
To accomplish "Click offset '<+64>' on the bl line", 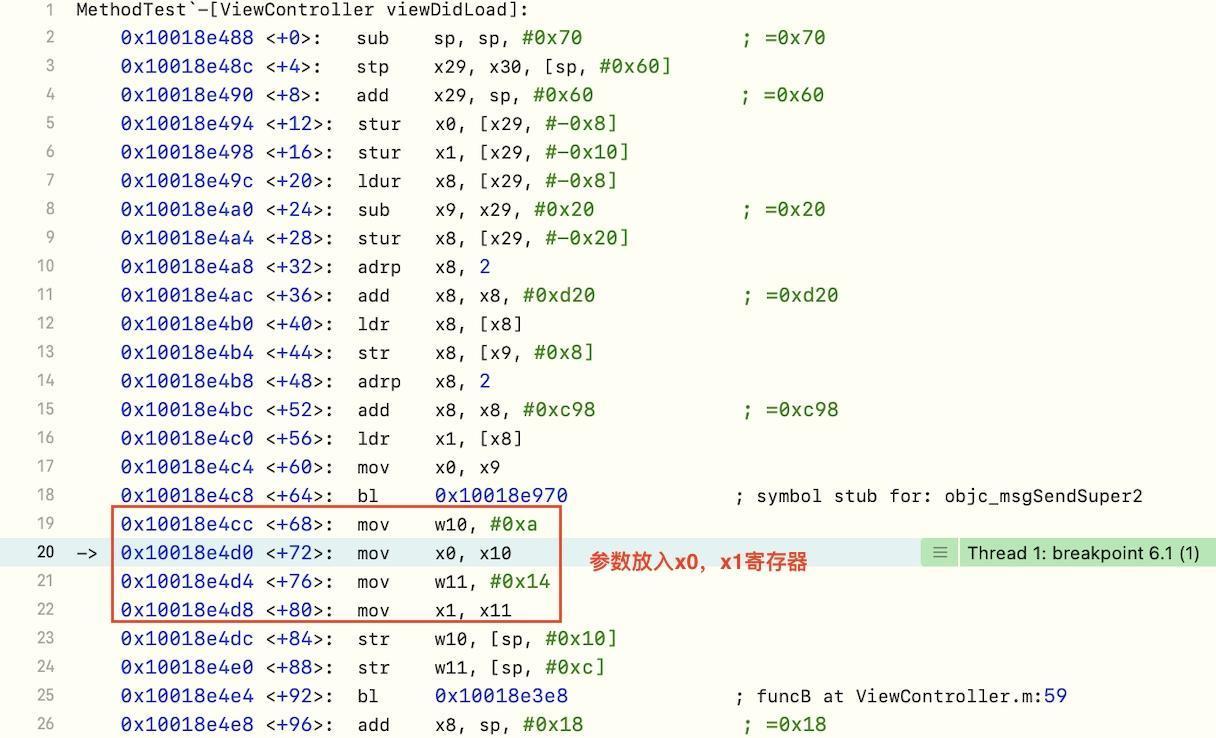I will (x=294, y=496).
